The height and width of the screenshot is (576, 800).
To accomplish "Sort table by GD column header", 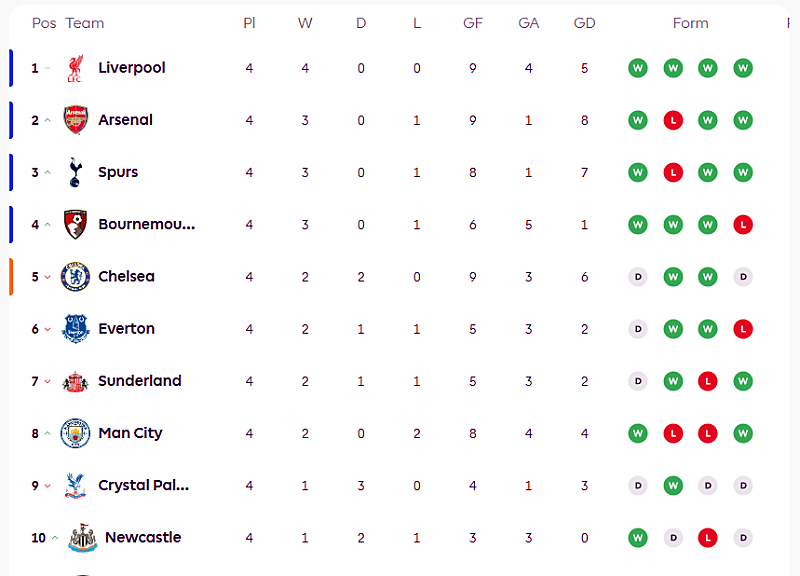I will [584, 23].
